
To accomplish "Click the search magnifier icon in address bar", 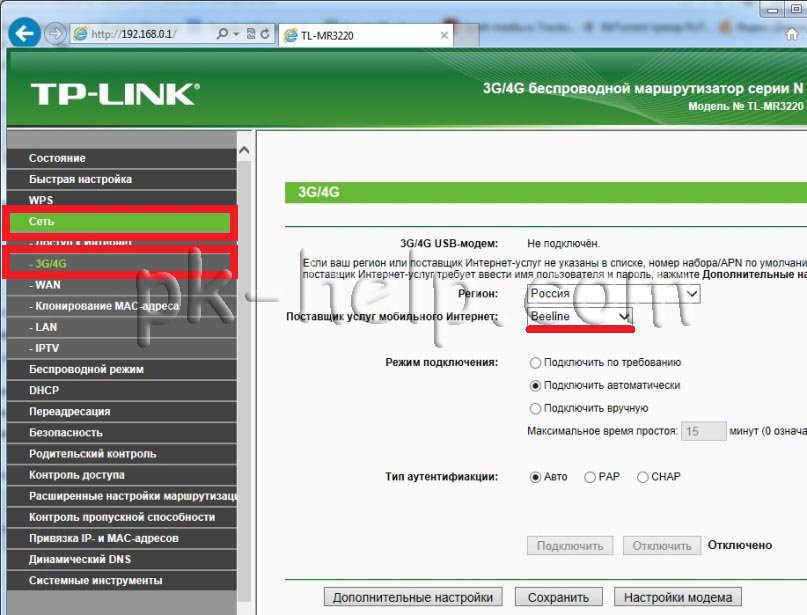I will [x=222, y=34].
